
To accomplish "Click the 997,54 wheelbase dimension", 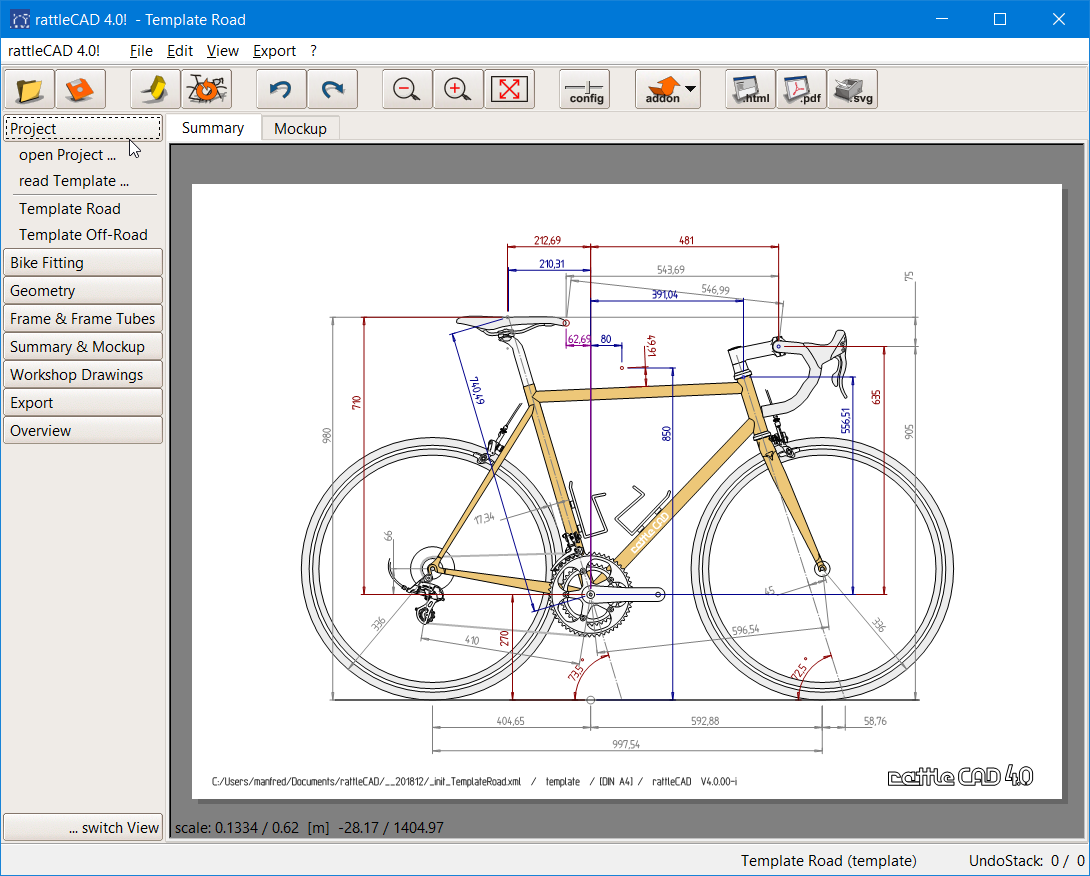I will [626, 744].
